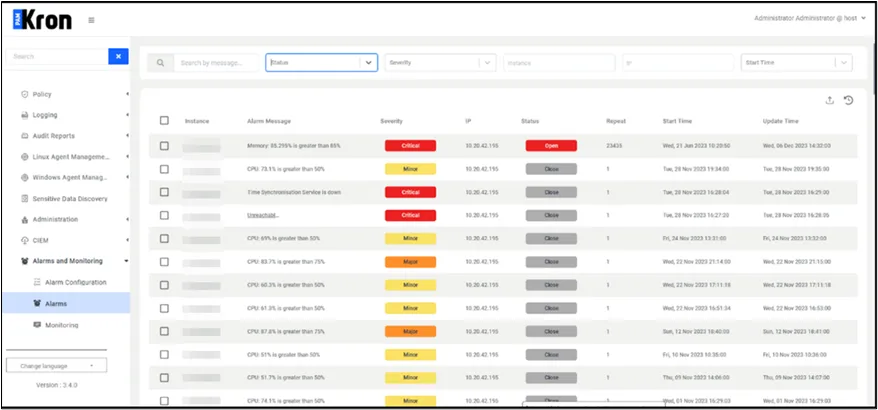Click the Search by message field
This screenshot has width=878, height=410.
(x=216, y=63)
